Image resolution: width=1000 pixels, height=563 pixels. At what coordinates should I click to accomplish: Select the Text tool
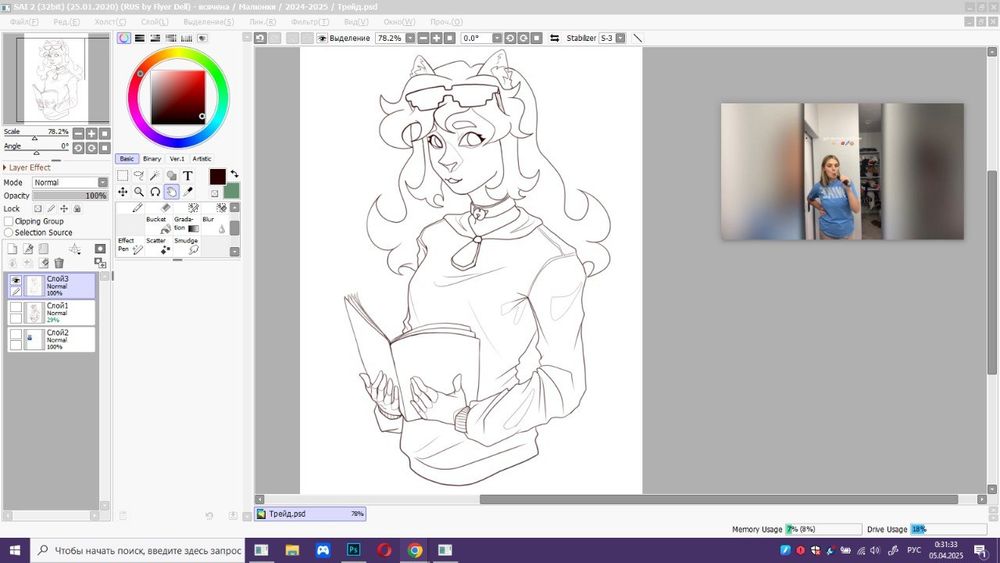pos(188,175)
